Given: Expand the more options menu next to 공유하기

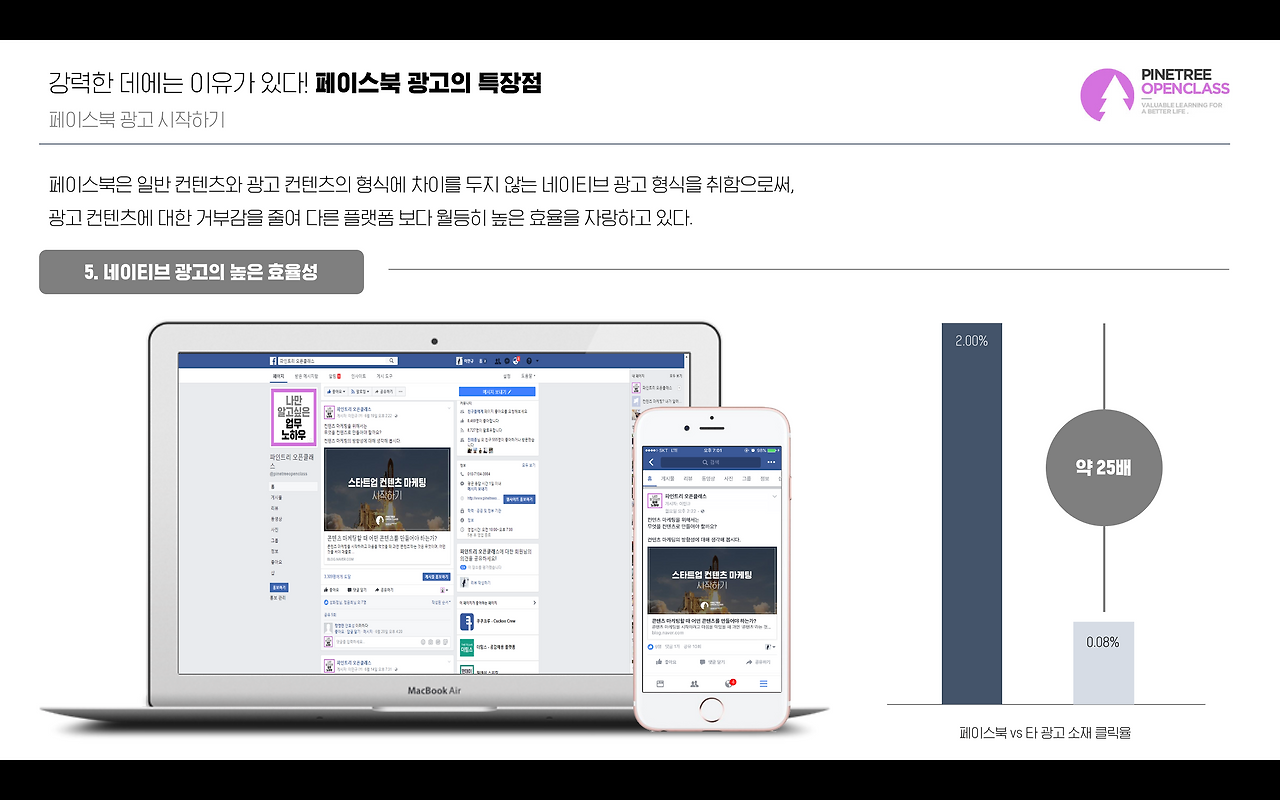Looking at the screenshot, I should (x=400, y=391).
